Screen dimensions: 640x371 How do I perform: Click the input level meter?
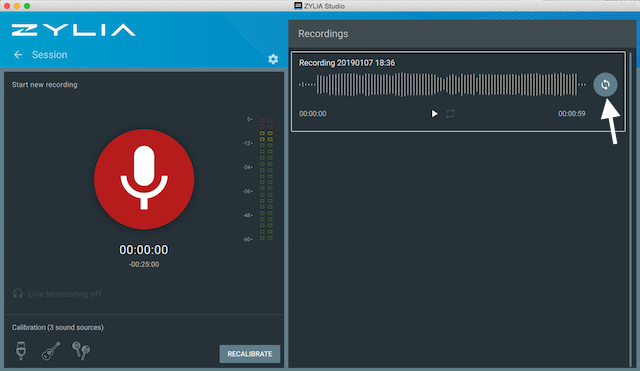[266, 179]
